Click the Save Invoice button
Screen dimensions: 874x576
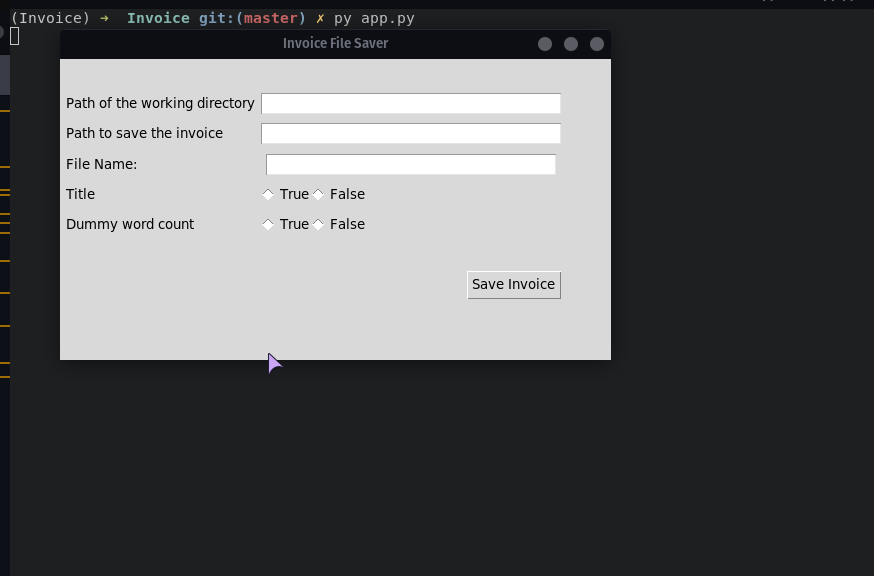point(514,285)
